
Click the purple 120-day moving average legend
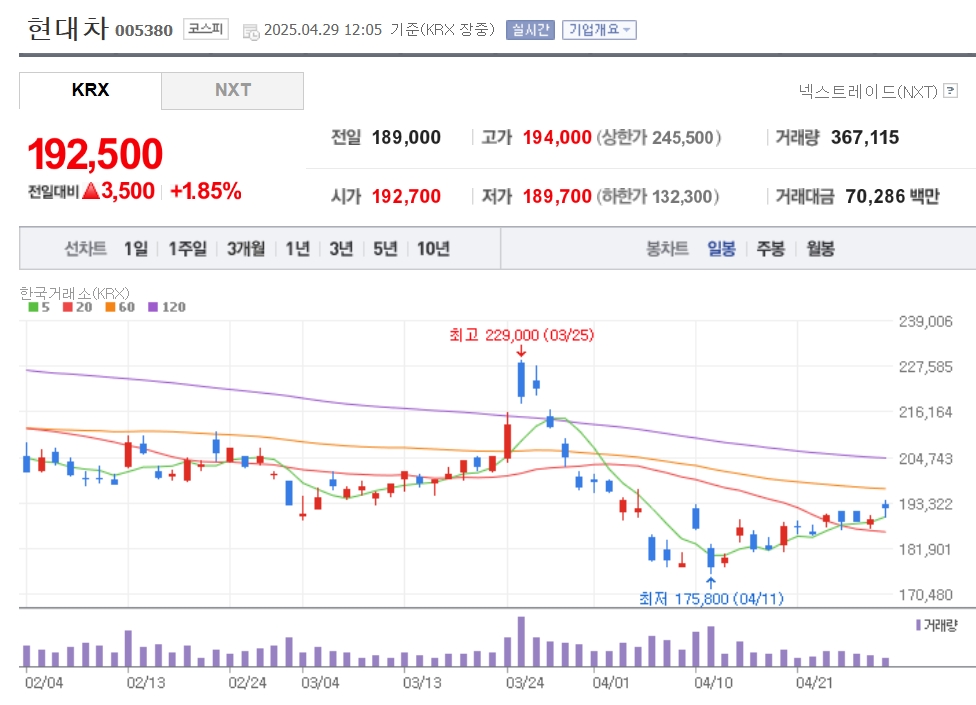(167, 307)
